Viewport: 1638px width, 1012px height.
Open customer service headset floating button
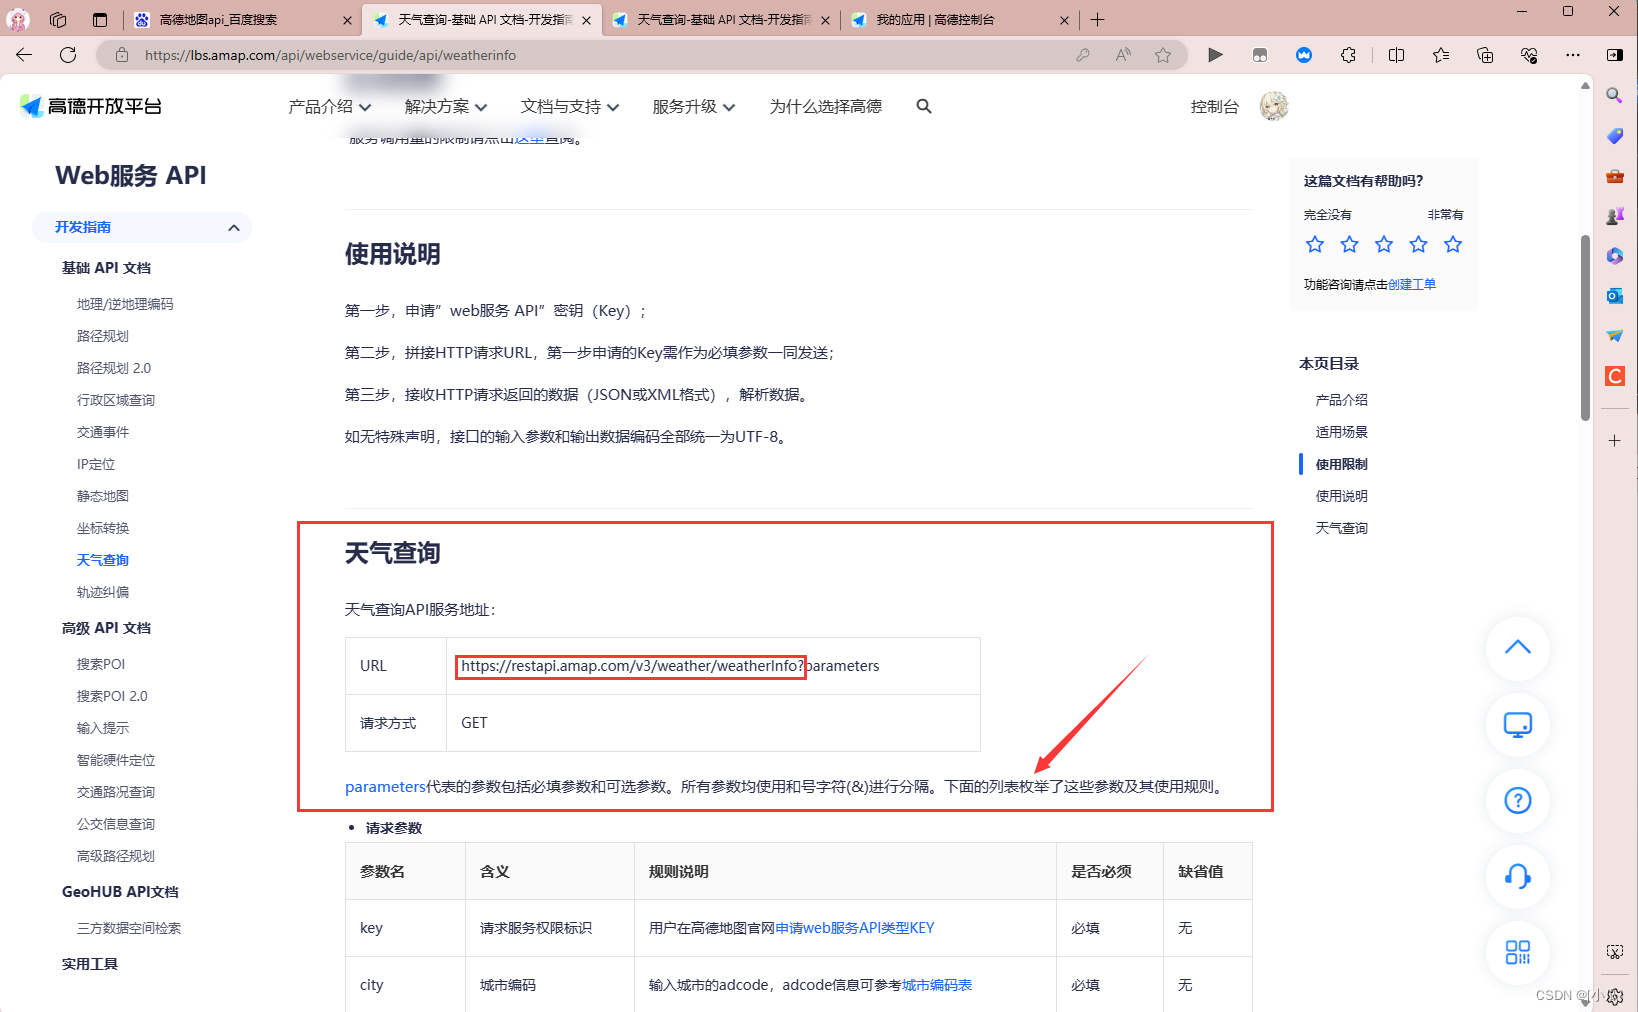click(x=1518, y=876)
